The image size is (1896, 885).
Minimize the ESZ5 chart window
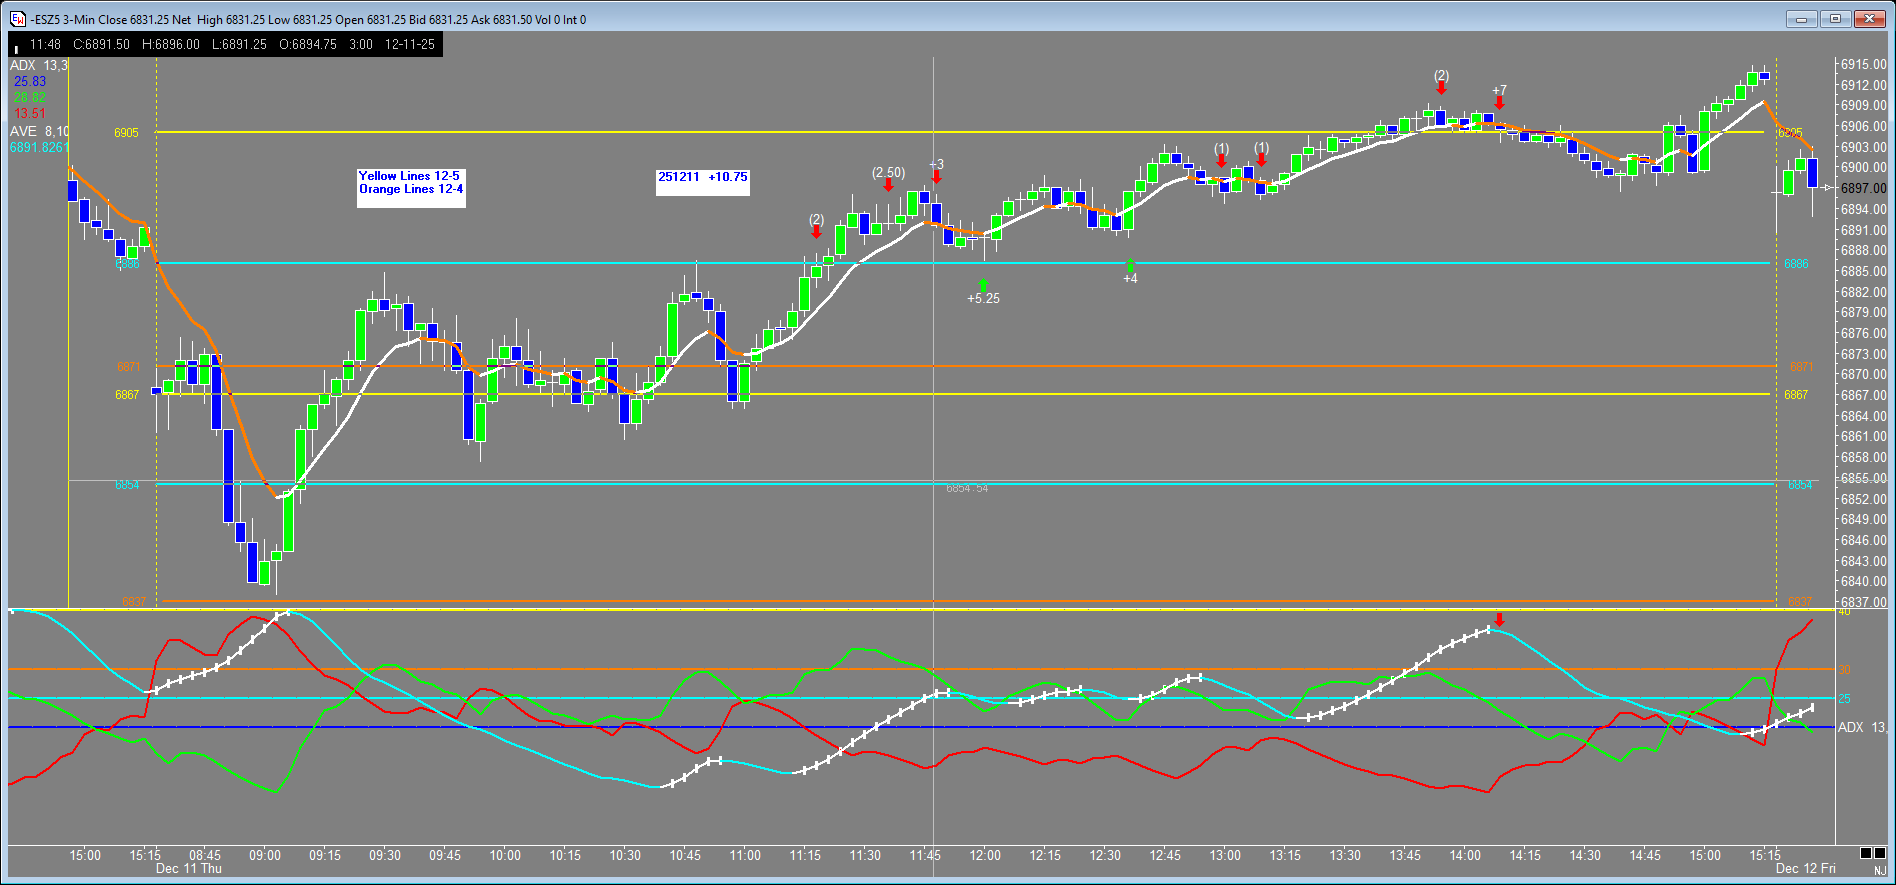[x=1802, y=18]
